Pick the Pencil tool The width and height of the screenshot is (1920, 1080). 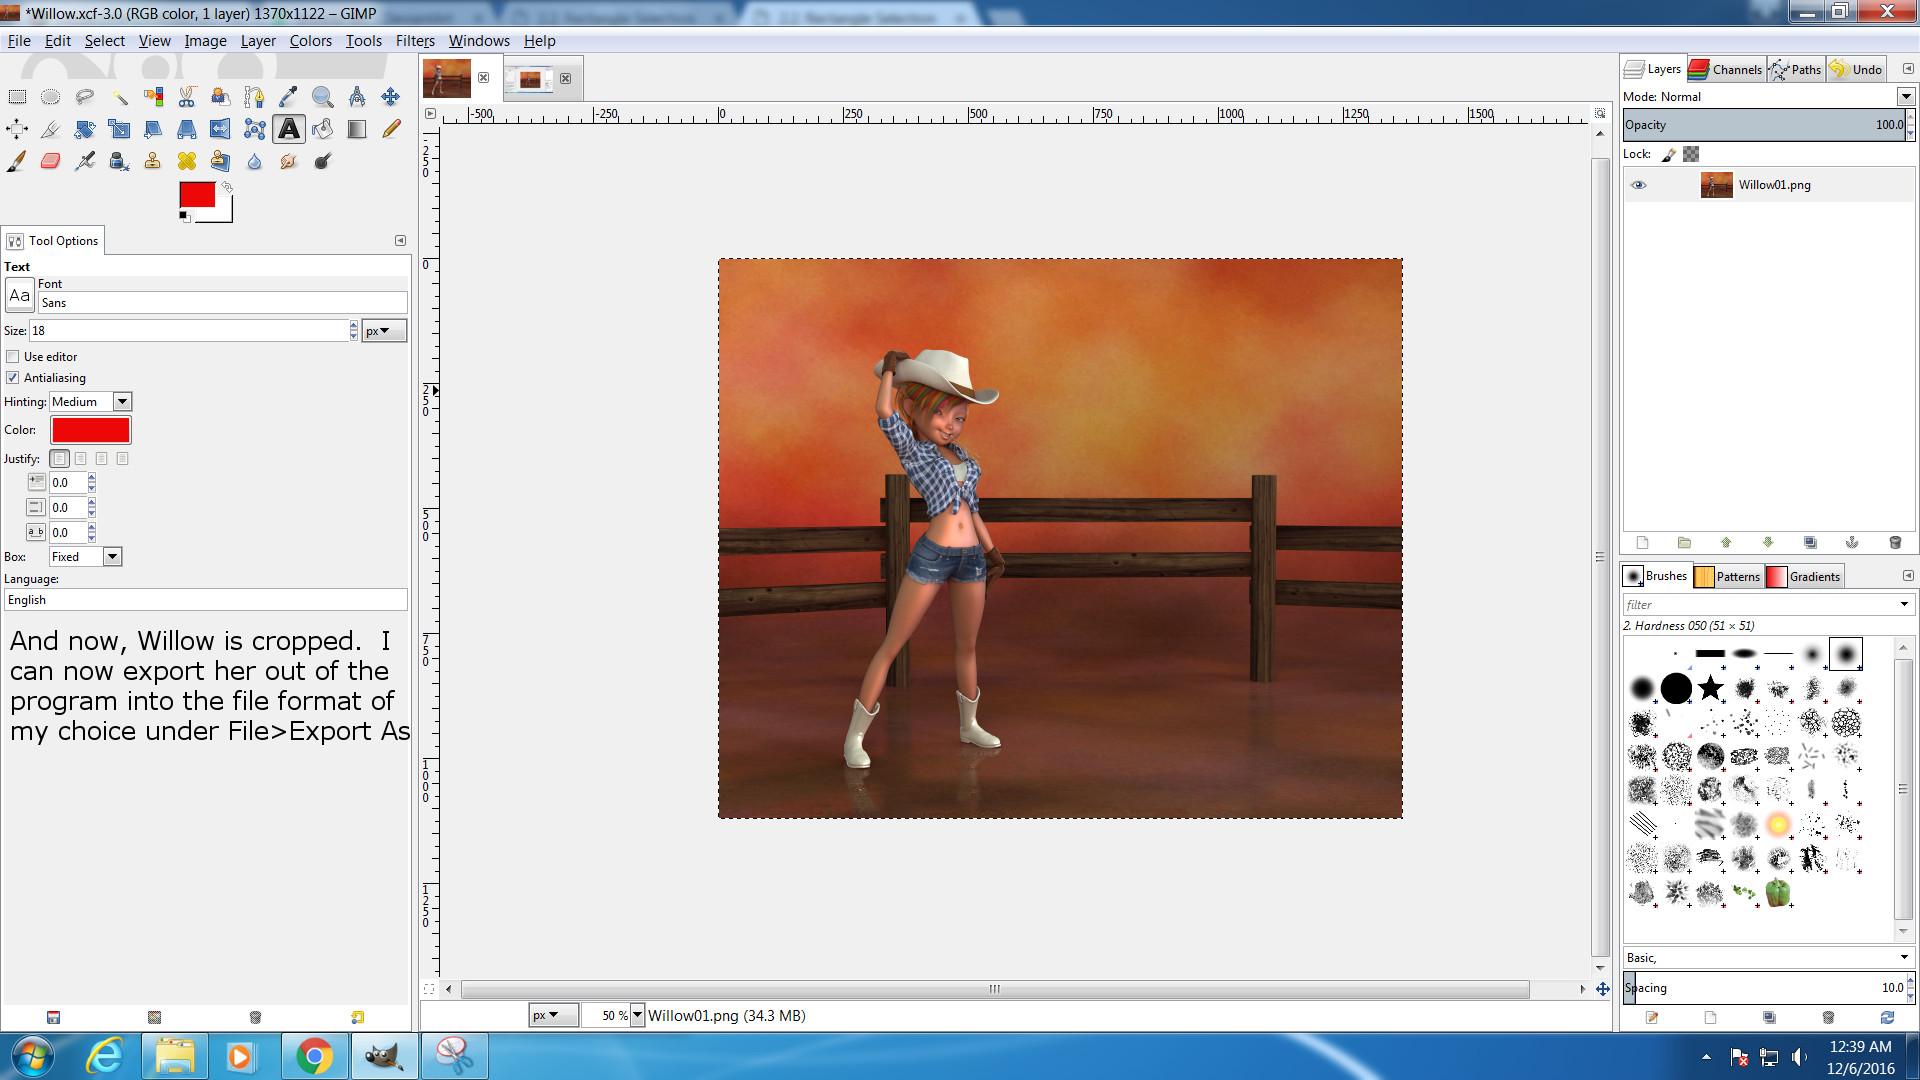tap(391, 129)
